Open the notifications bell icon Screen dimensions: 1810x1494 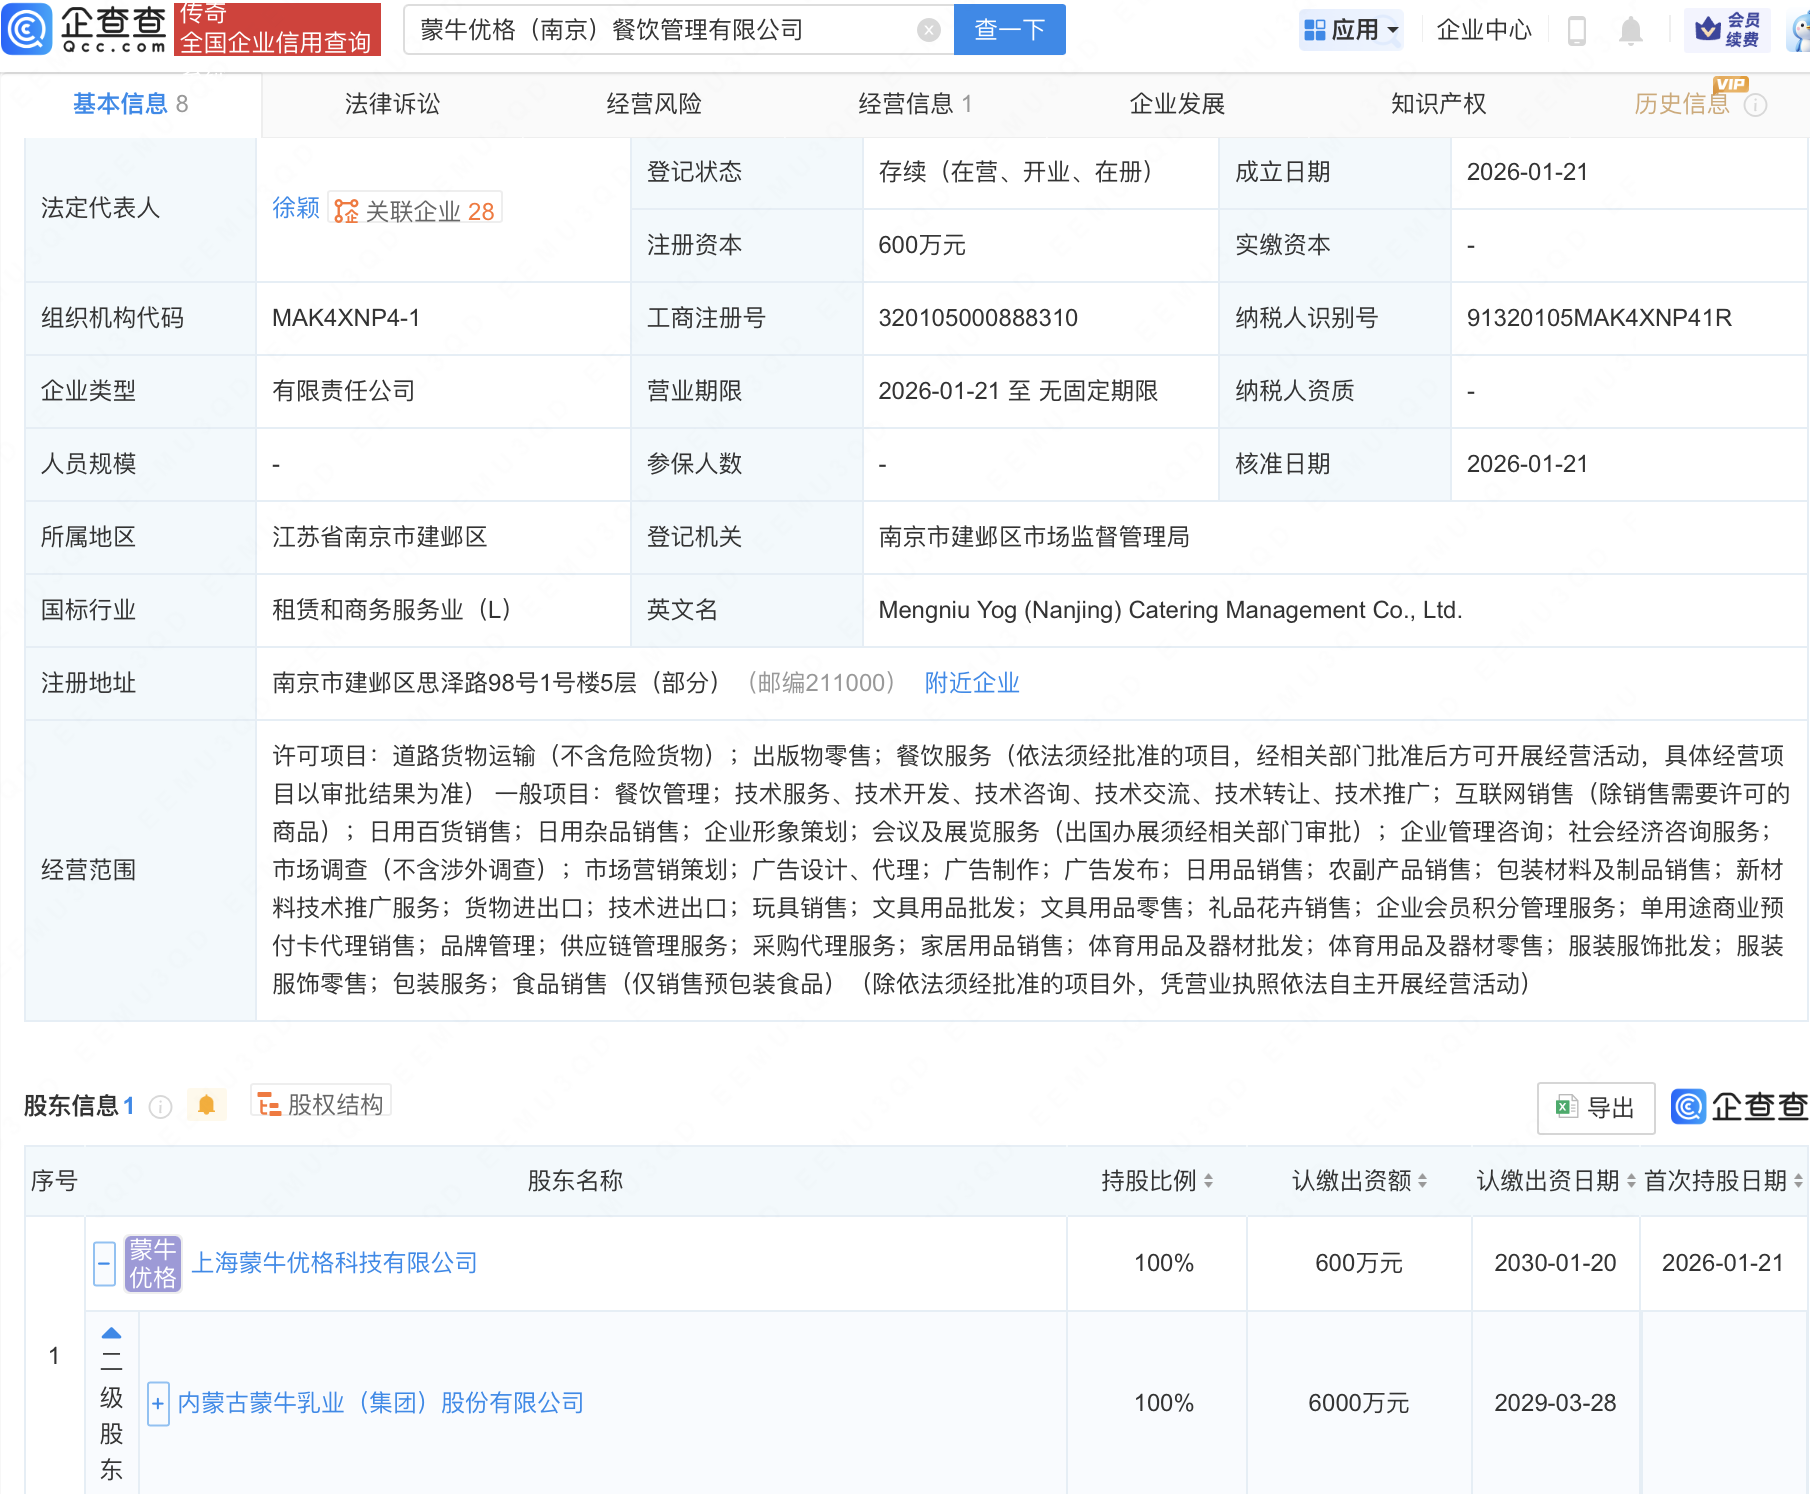pos(1630,30)
